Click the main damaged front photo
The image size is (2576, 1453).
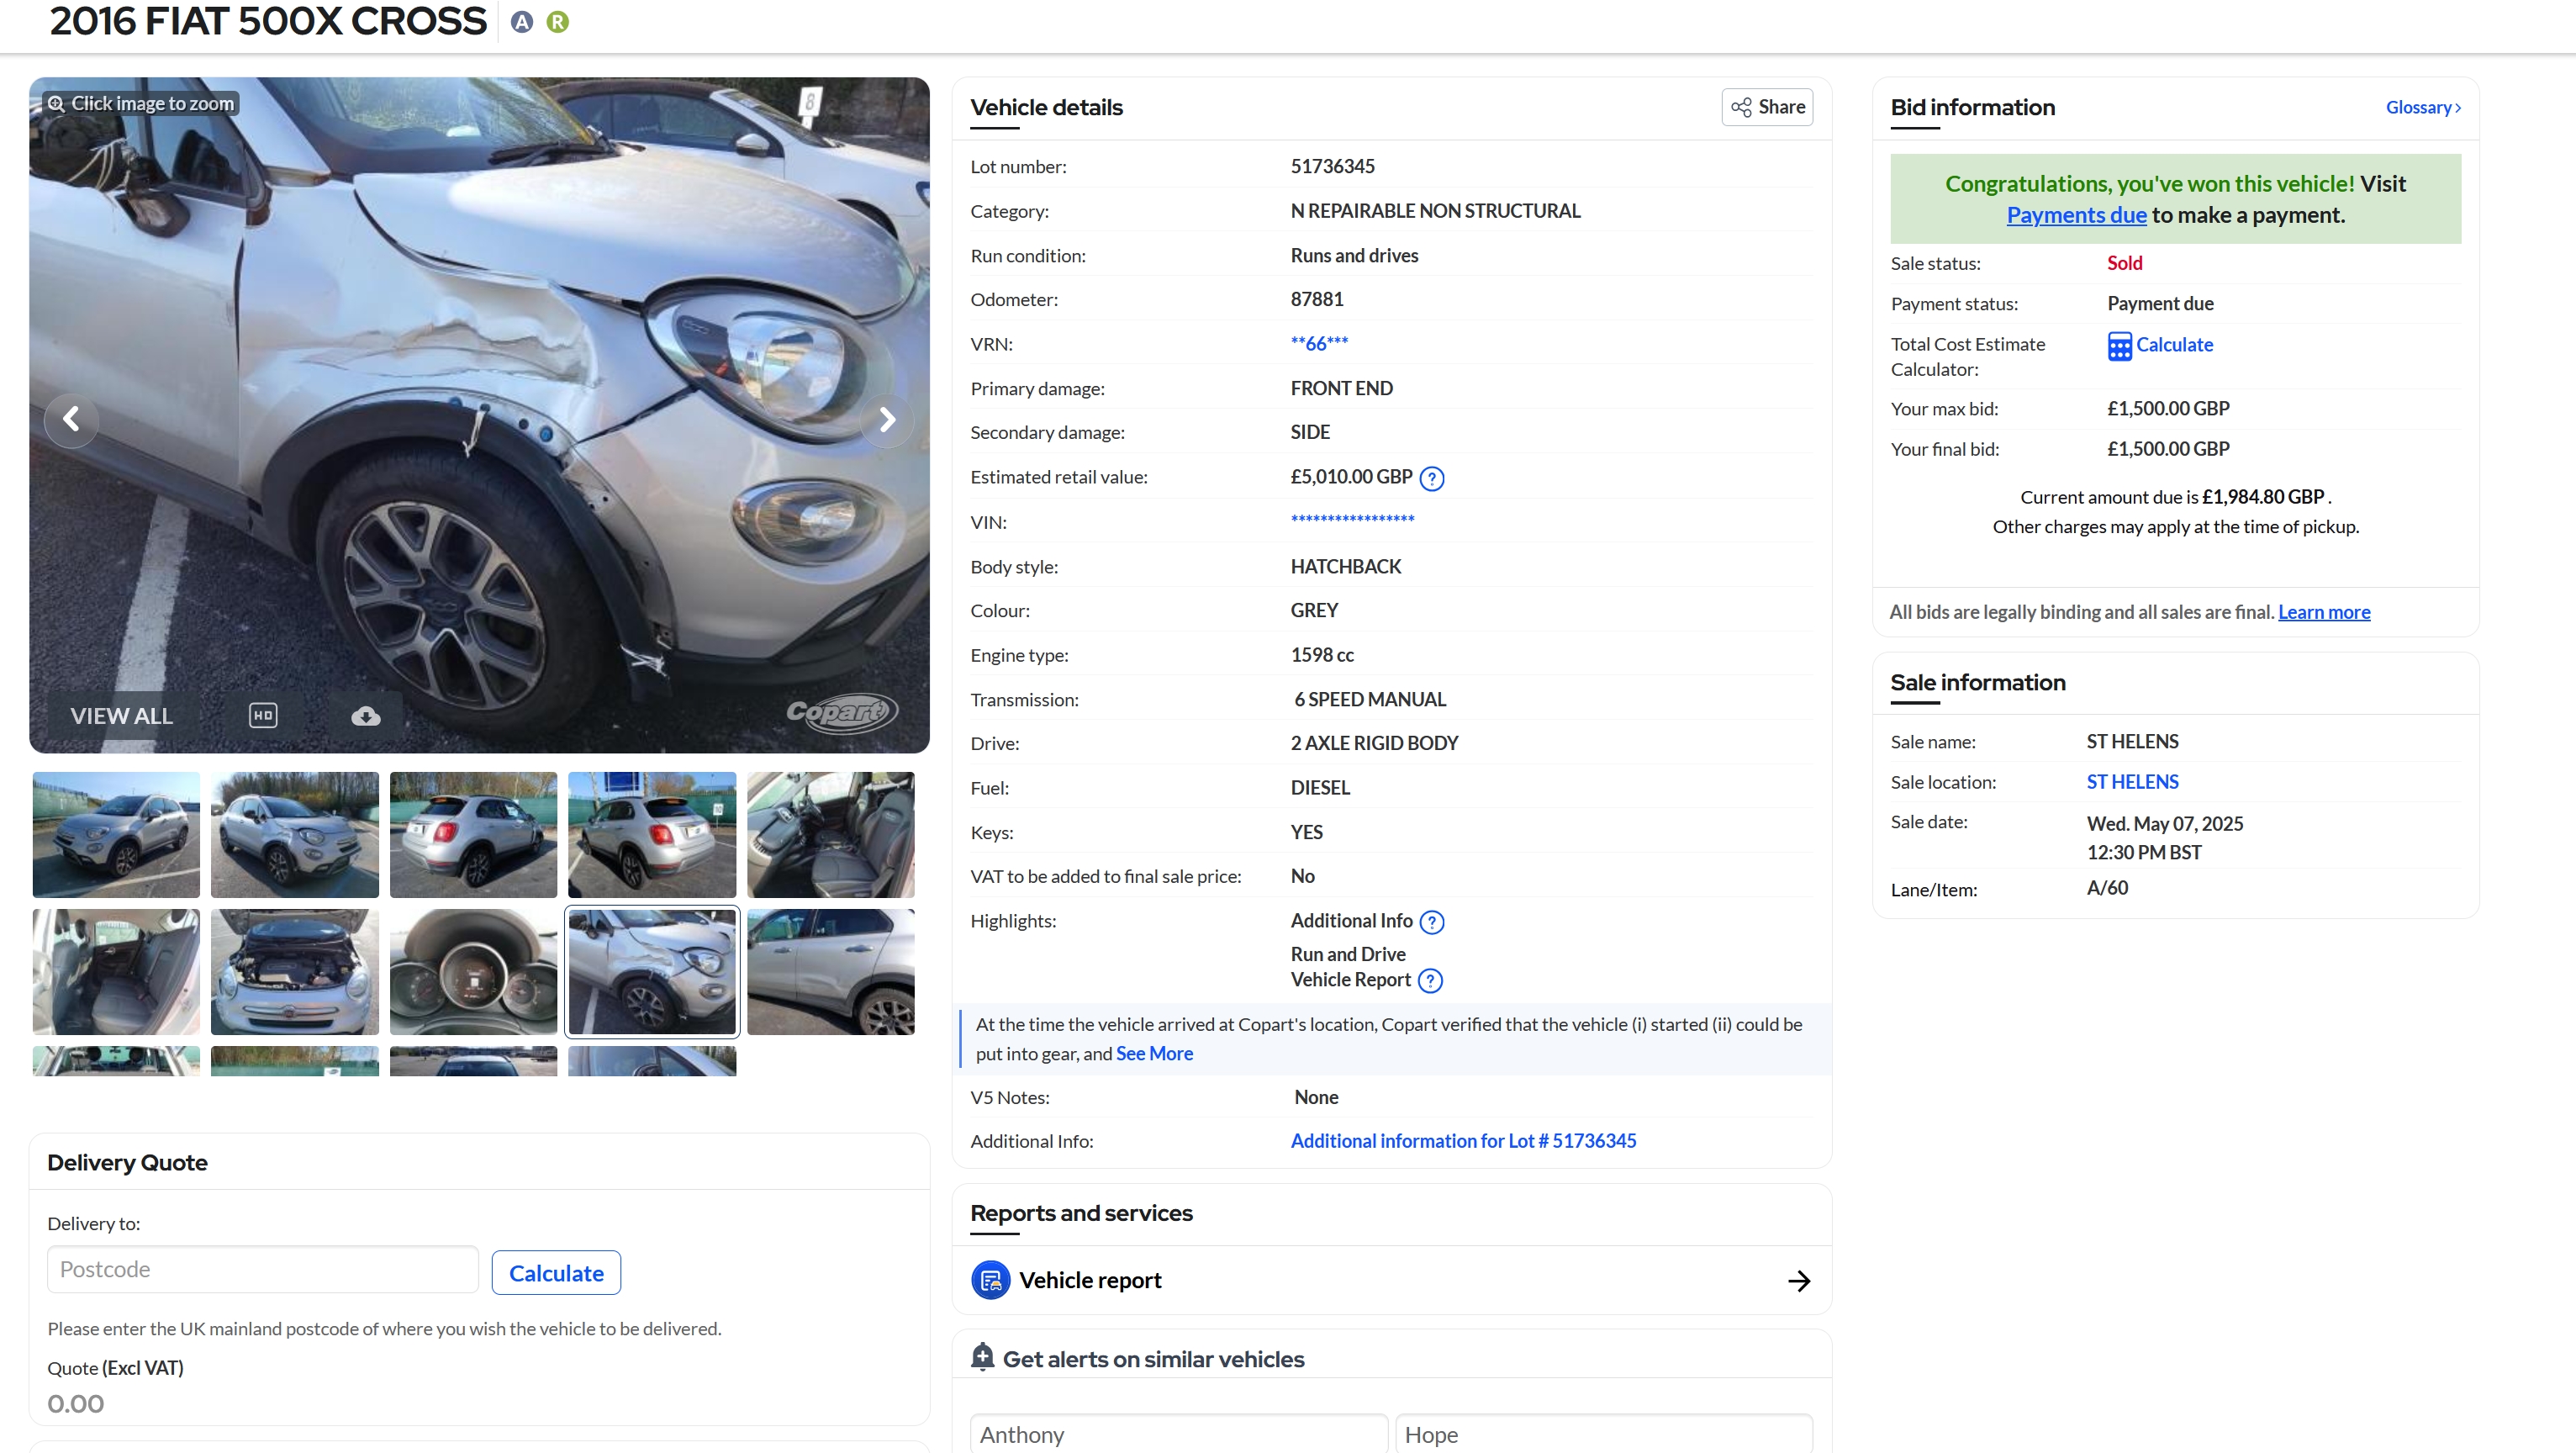click(479, 415)
